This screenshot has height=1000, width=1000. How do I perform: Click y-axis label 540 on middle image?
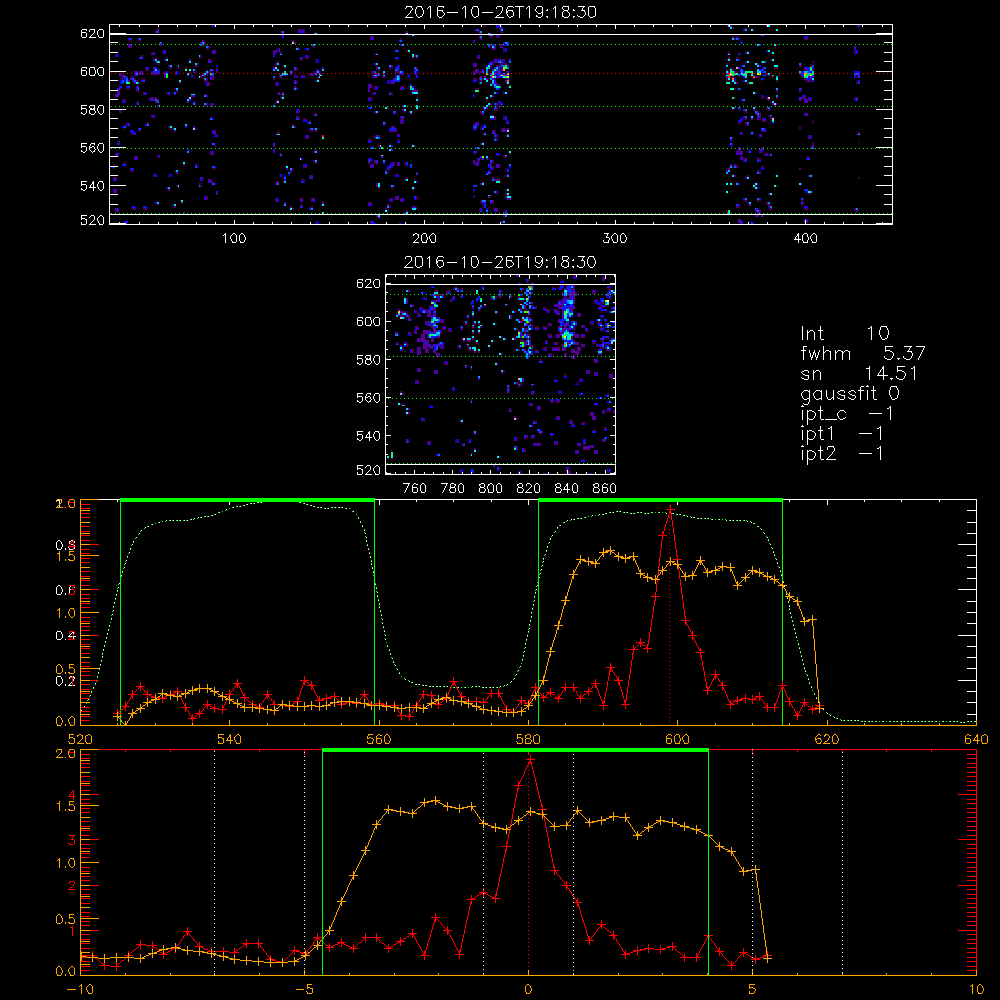[369, 436]
